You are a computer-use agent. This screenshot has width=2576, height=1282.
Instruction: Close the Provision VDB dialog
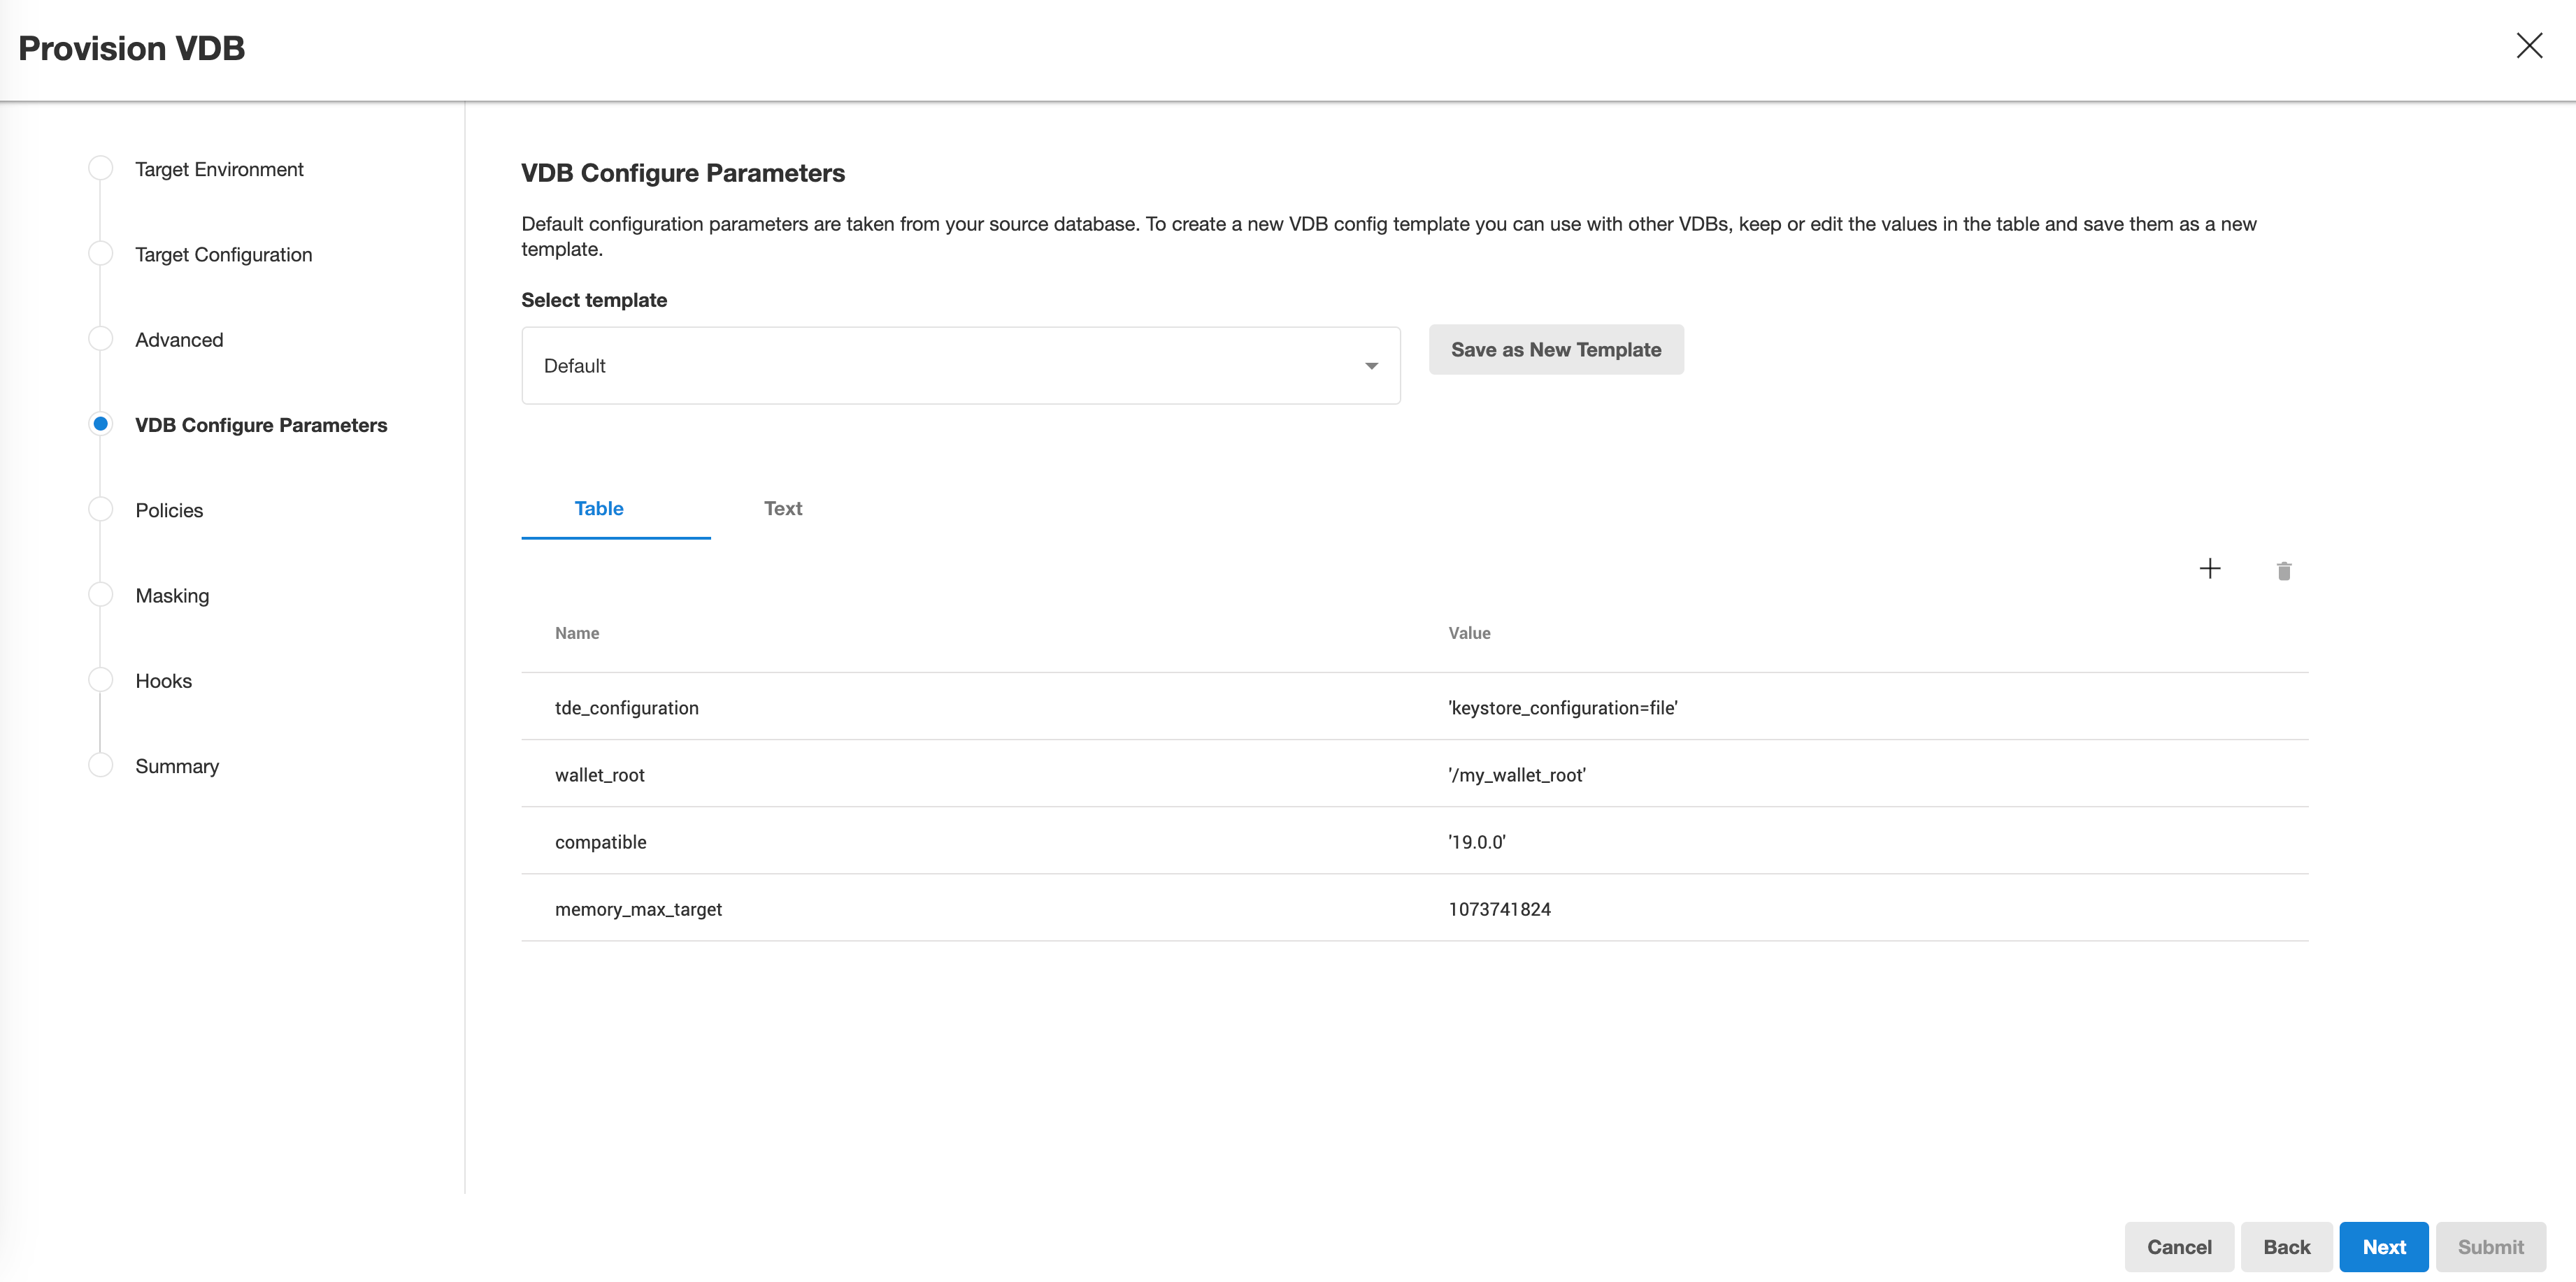coord(2529,45)
